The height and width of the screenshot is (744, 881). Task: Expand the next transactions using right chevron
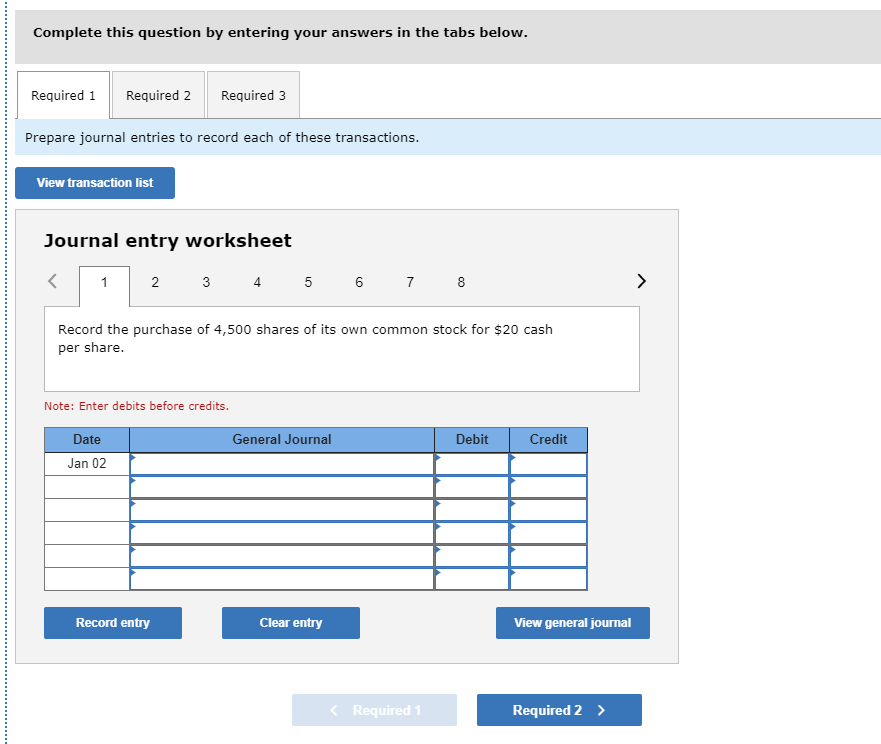pos(641,282)
